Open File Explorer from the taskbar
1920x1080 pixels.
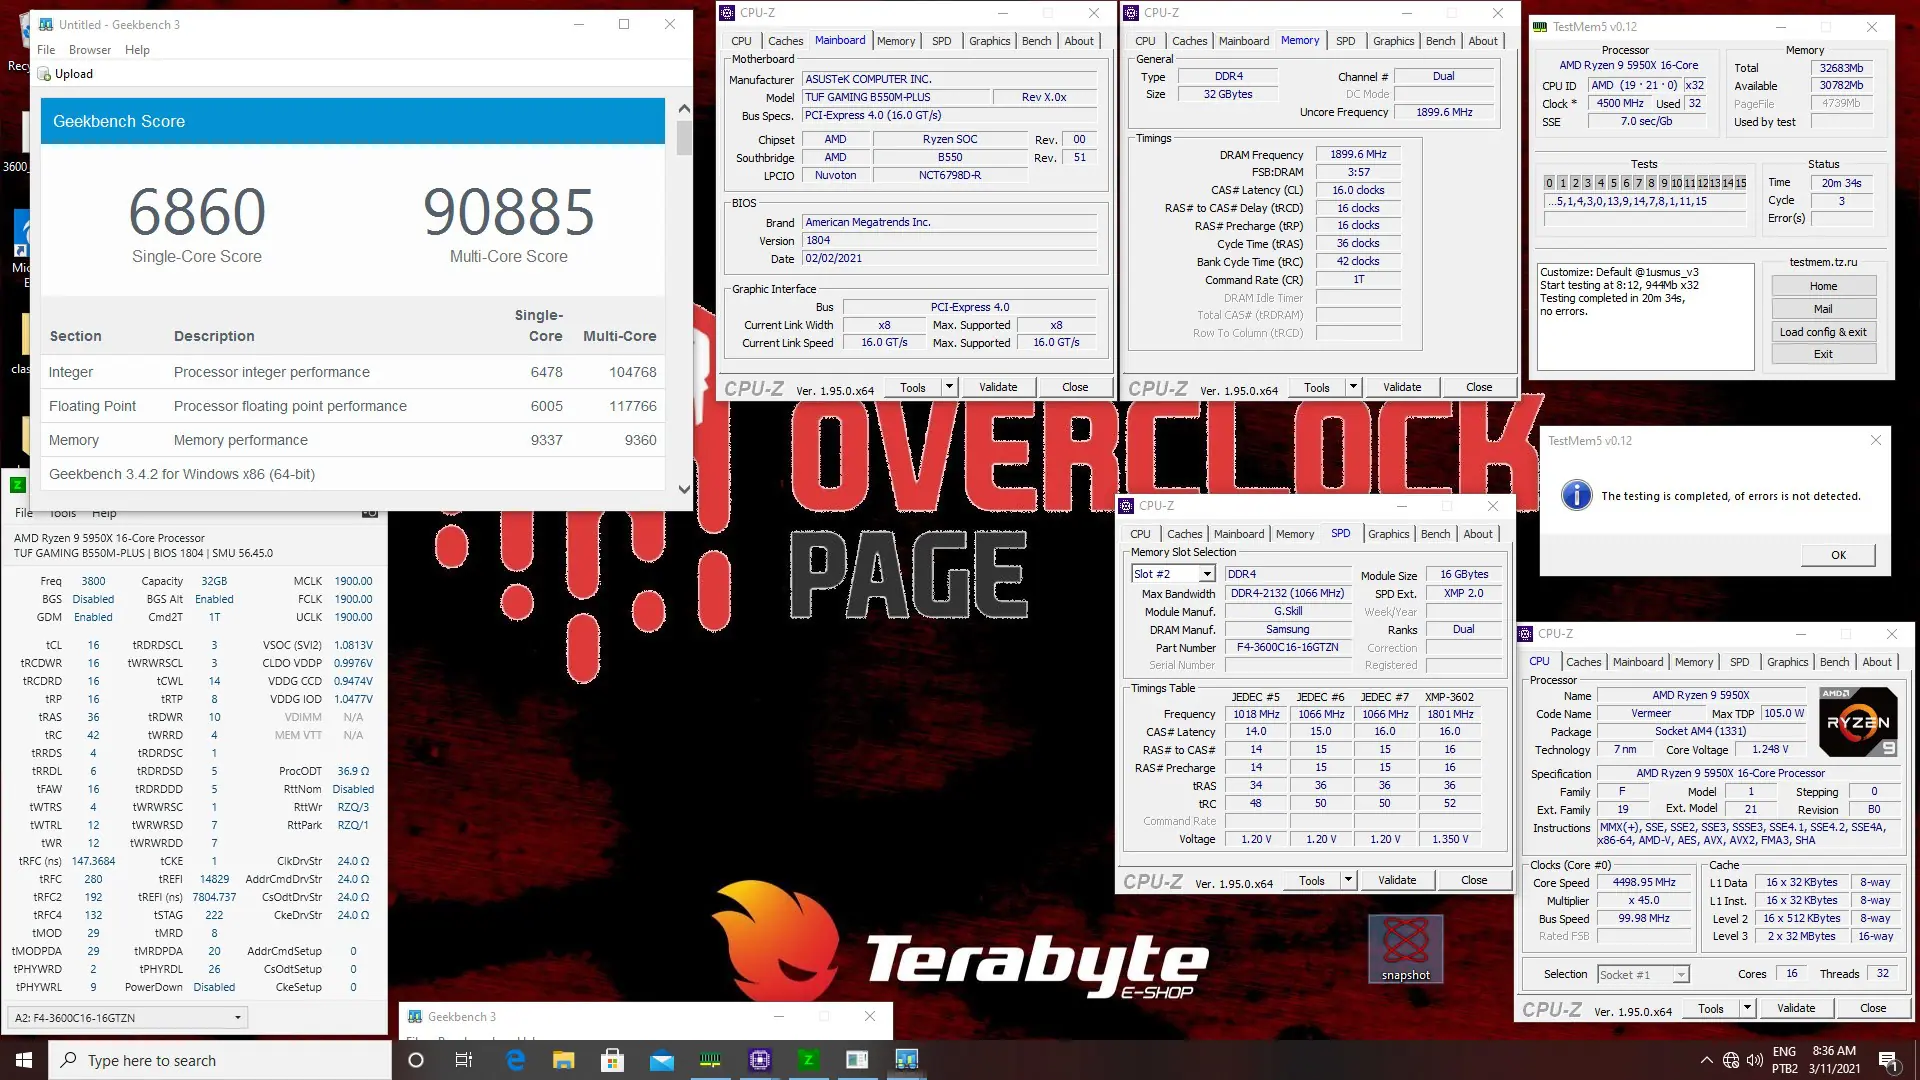(564, 1060)
